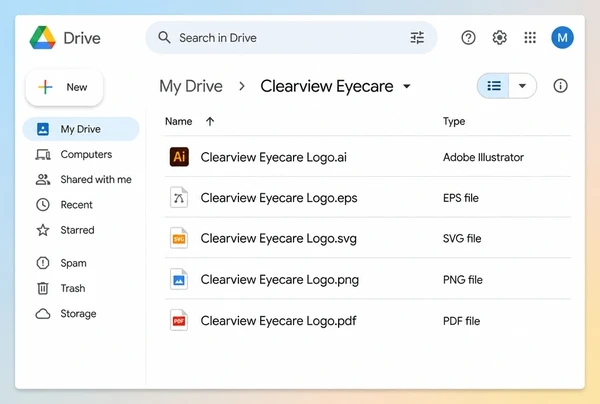The width and height of the screenshot is (600, 404).
Task: Select My Drive in sidebar
Action: tap(81, 129)
